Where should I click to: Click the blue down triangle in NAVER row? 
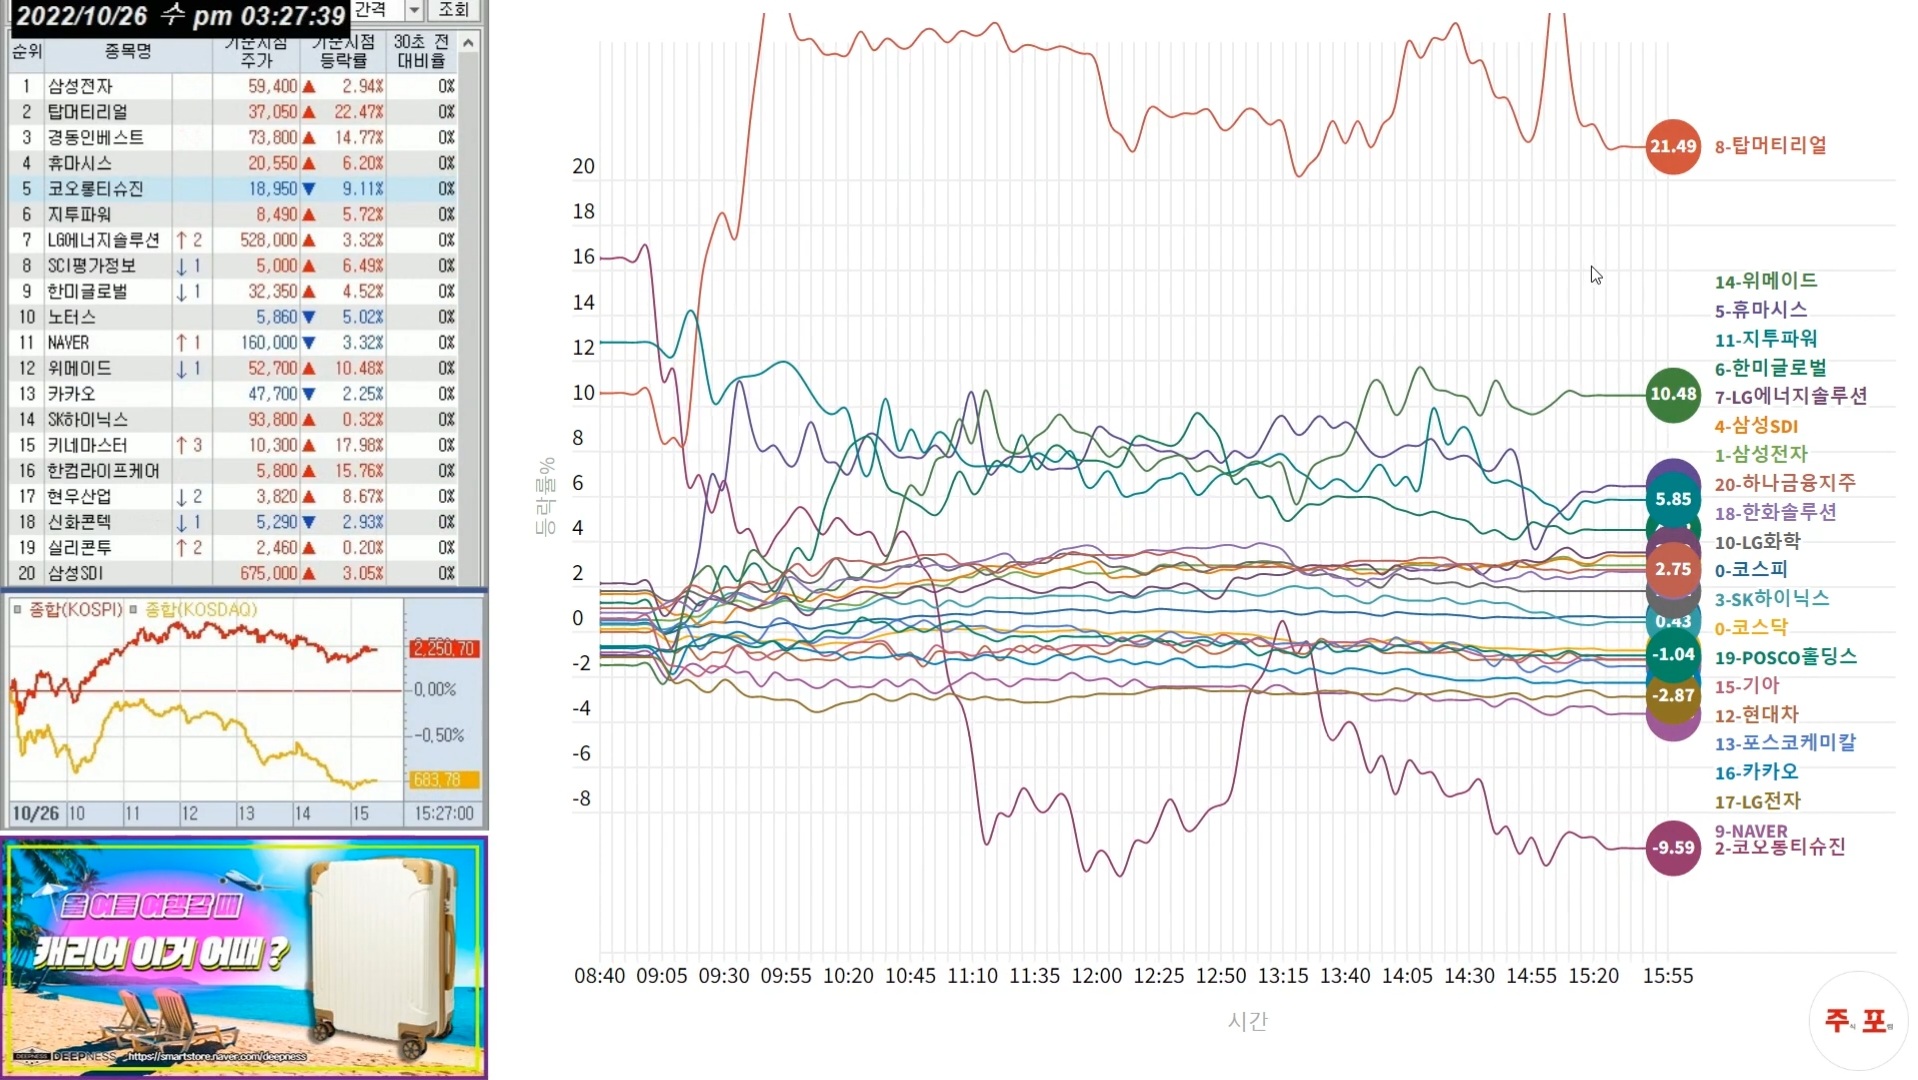click(x=309, y=343)
